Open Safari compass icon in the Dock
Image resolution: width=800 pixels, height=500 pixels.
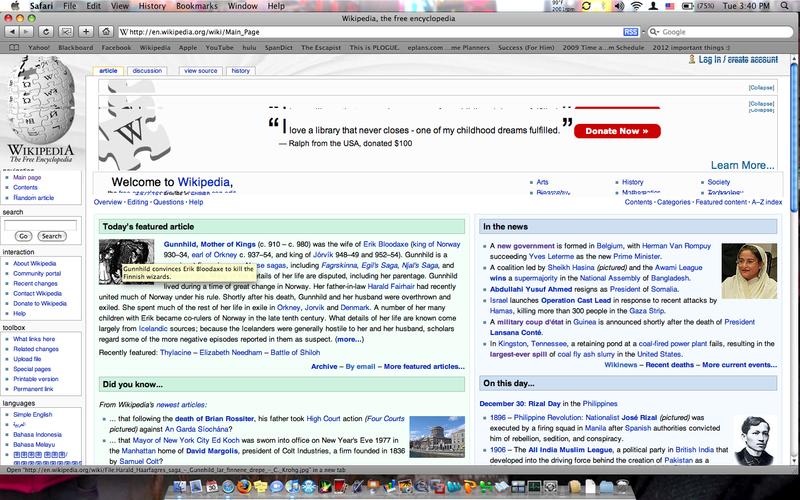pos(228,486)
